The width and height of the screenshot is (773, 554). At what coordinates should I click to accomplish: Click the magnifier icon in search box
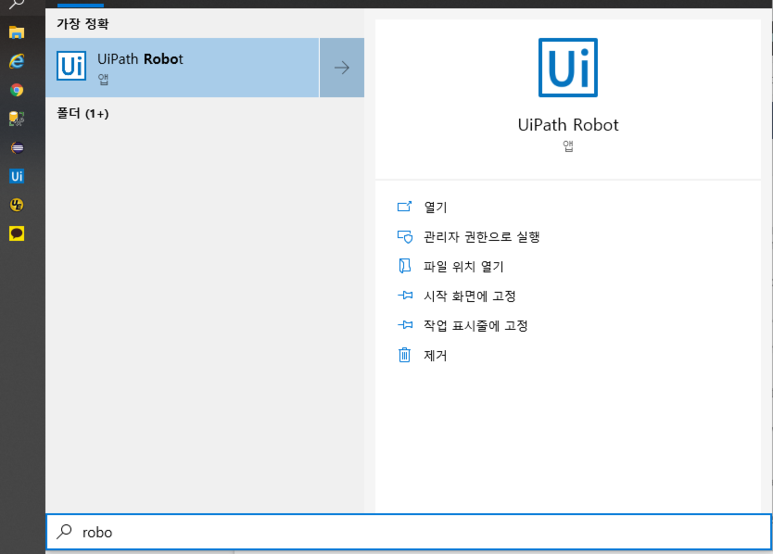(x=64, y=531)
